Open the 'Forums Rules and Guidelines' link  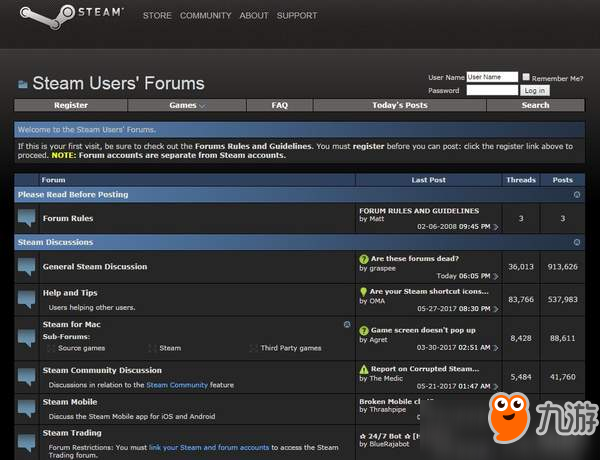pyautogui.click(x=253, y=146)
